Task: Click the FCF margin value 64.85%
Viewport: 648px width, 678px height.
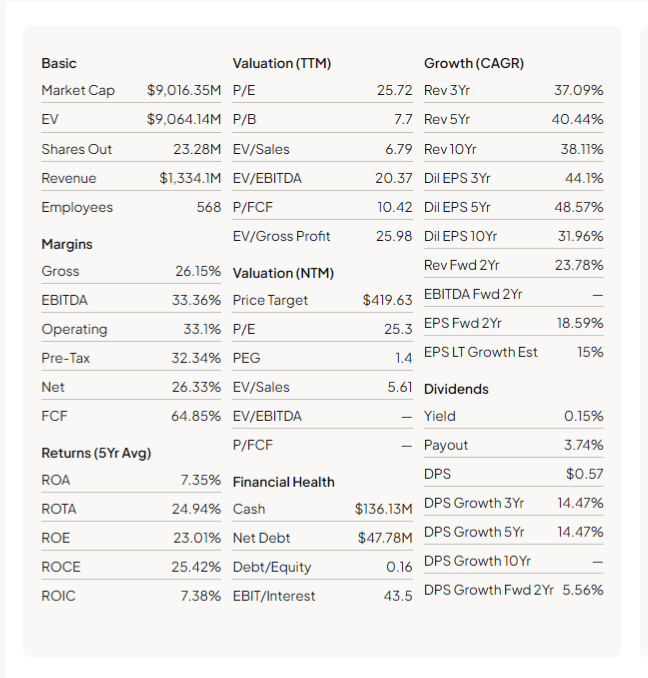Action: pyautogui.click(x=196, y=416)
